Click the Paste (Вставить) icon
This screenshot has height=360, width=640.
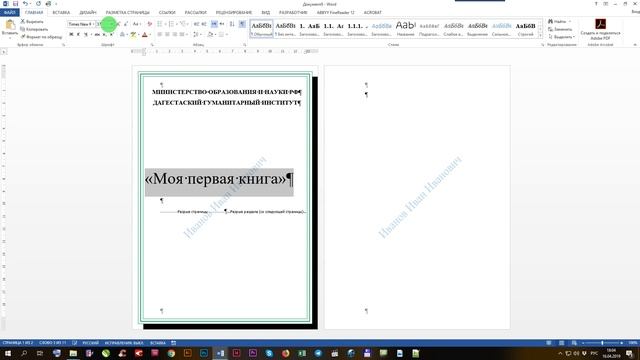(x=10, y=25)
